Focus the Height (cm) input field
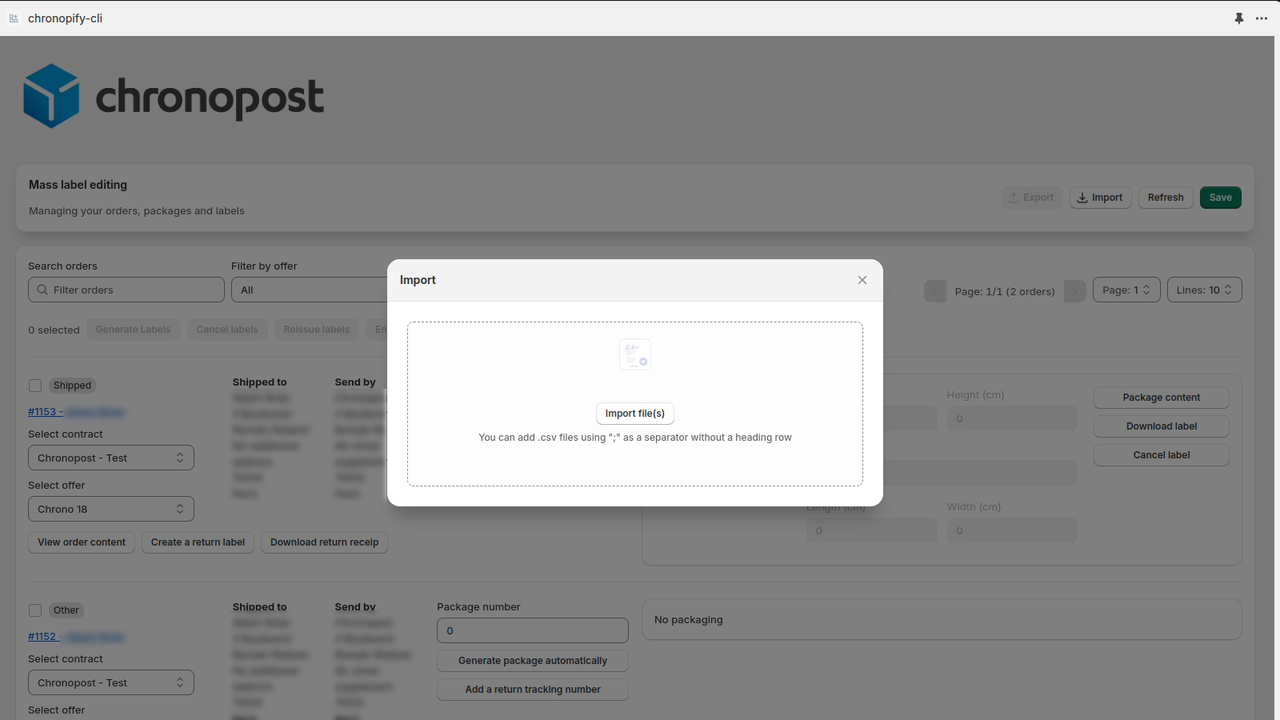1280x720 pixels. [x=1012, y=418]
